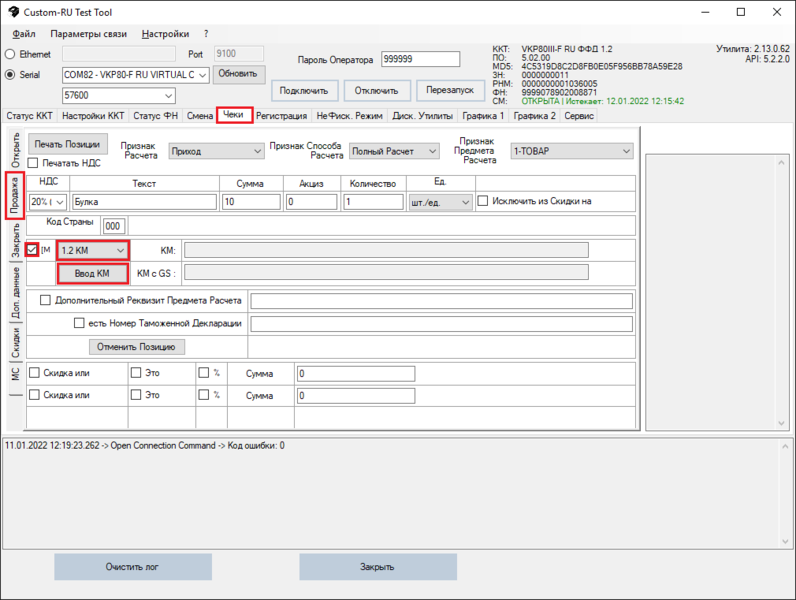Click the Текст field containing Булка

click(144, 202)
